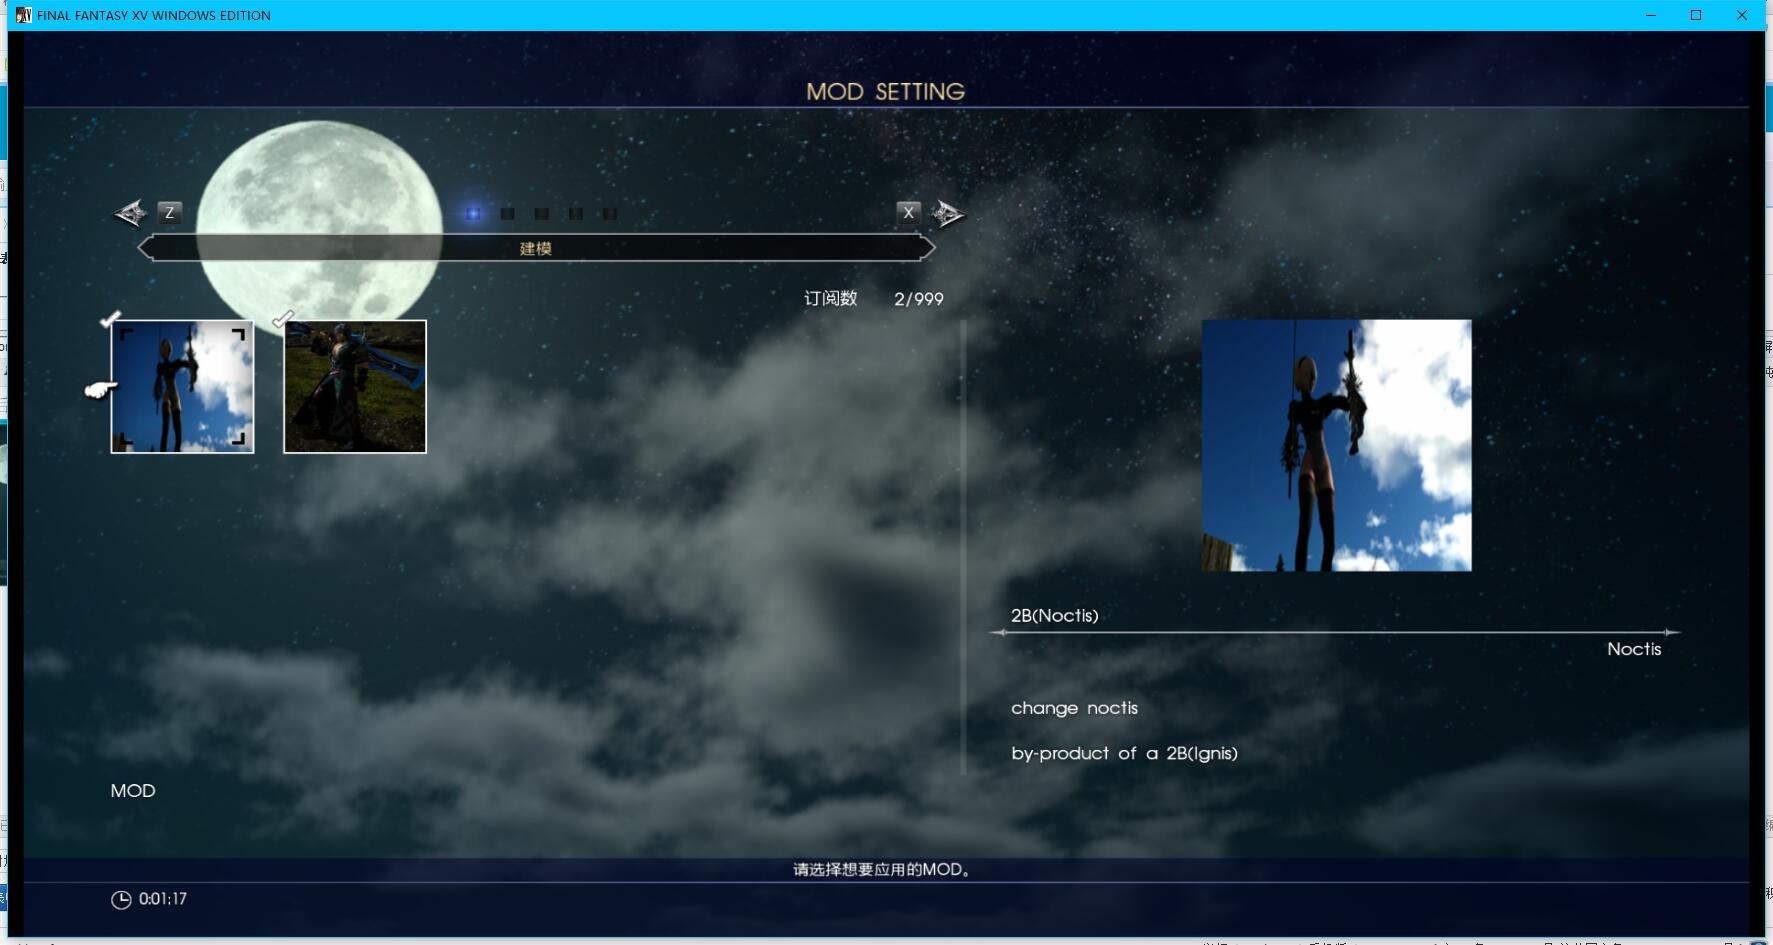
Task: Select the 2B(Noctis) mod thumbnail
Action: coord(182,386)
